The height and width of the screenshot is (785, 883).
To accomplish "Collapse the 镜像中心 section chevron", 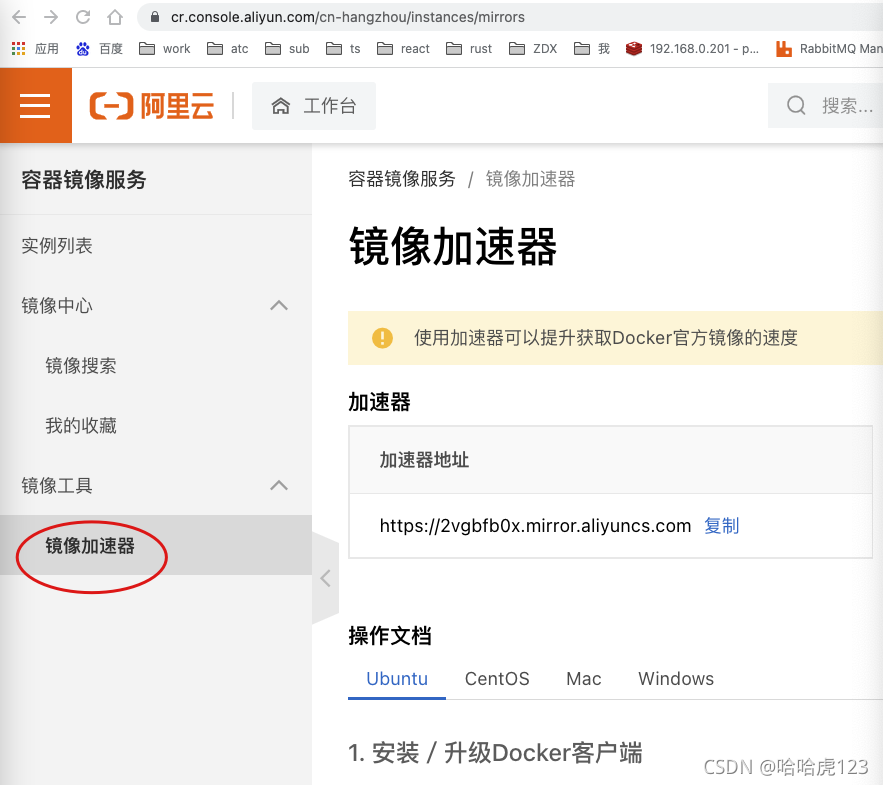I will click(x=279, y=306).
